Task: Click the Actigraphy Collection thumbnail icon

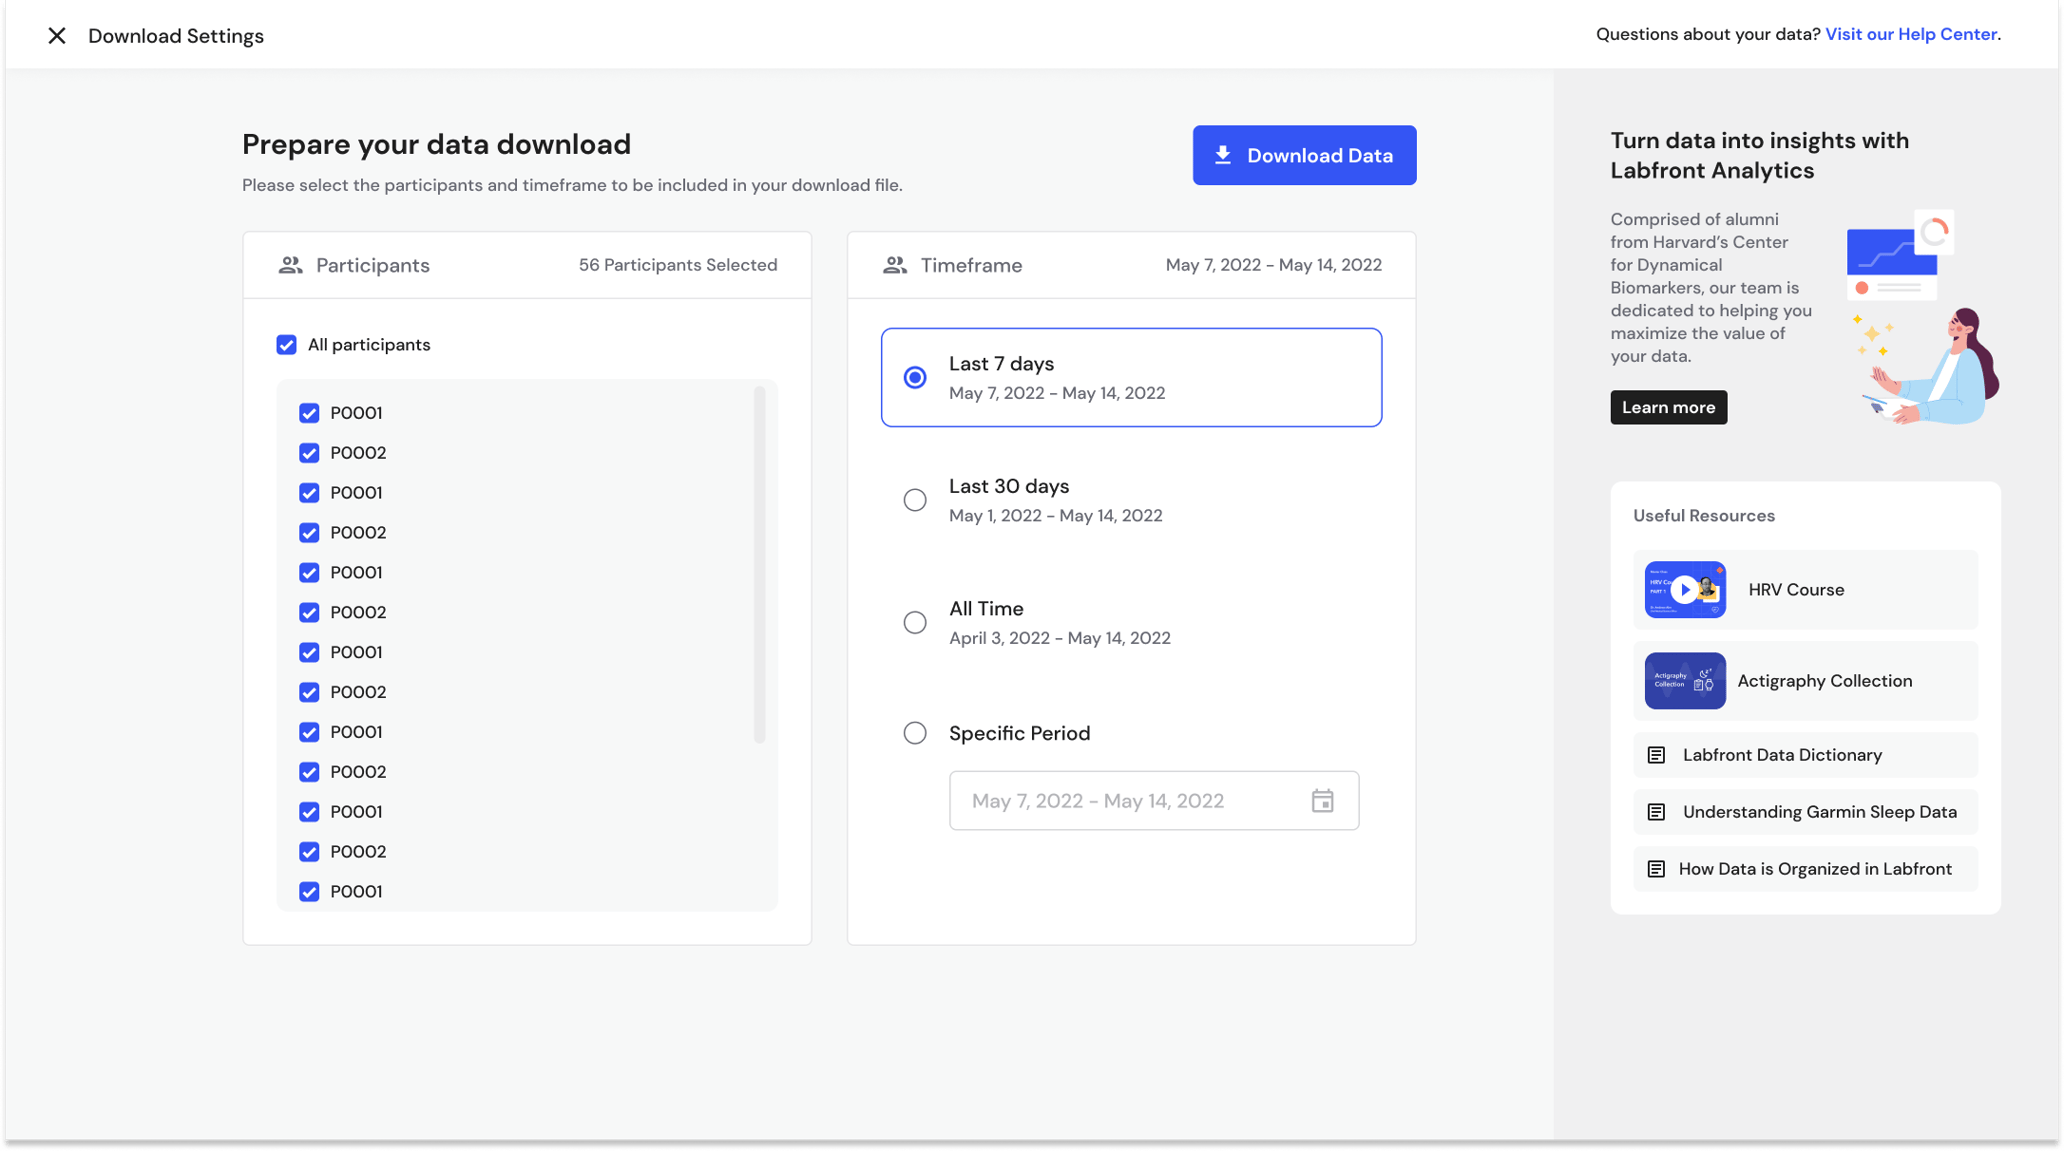Action: (1684, 680)
